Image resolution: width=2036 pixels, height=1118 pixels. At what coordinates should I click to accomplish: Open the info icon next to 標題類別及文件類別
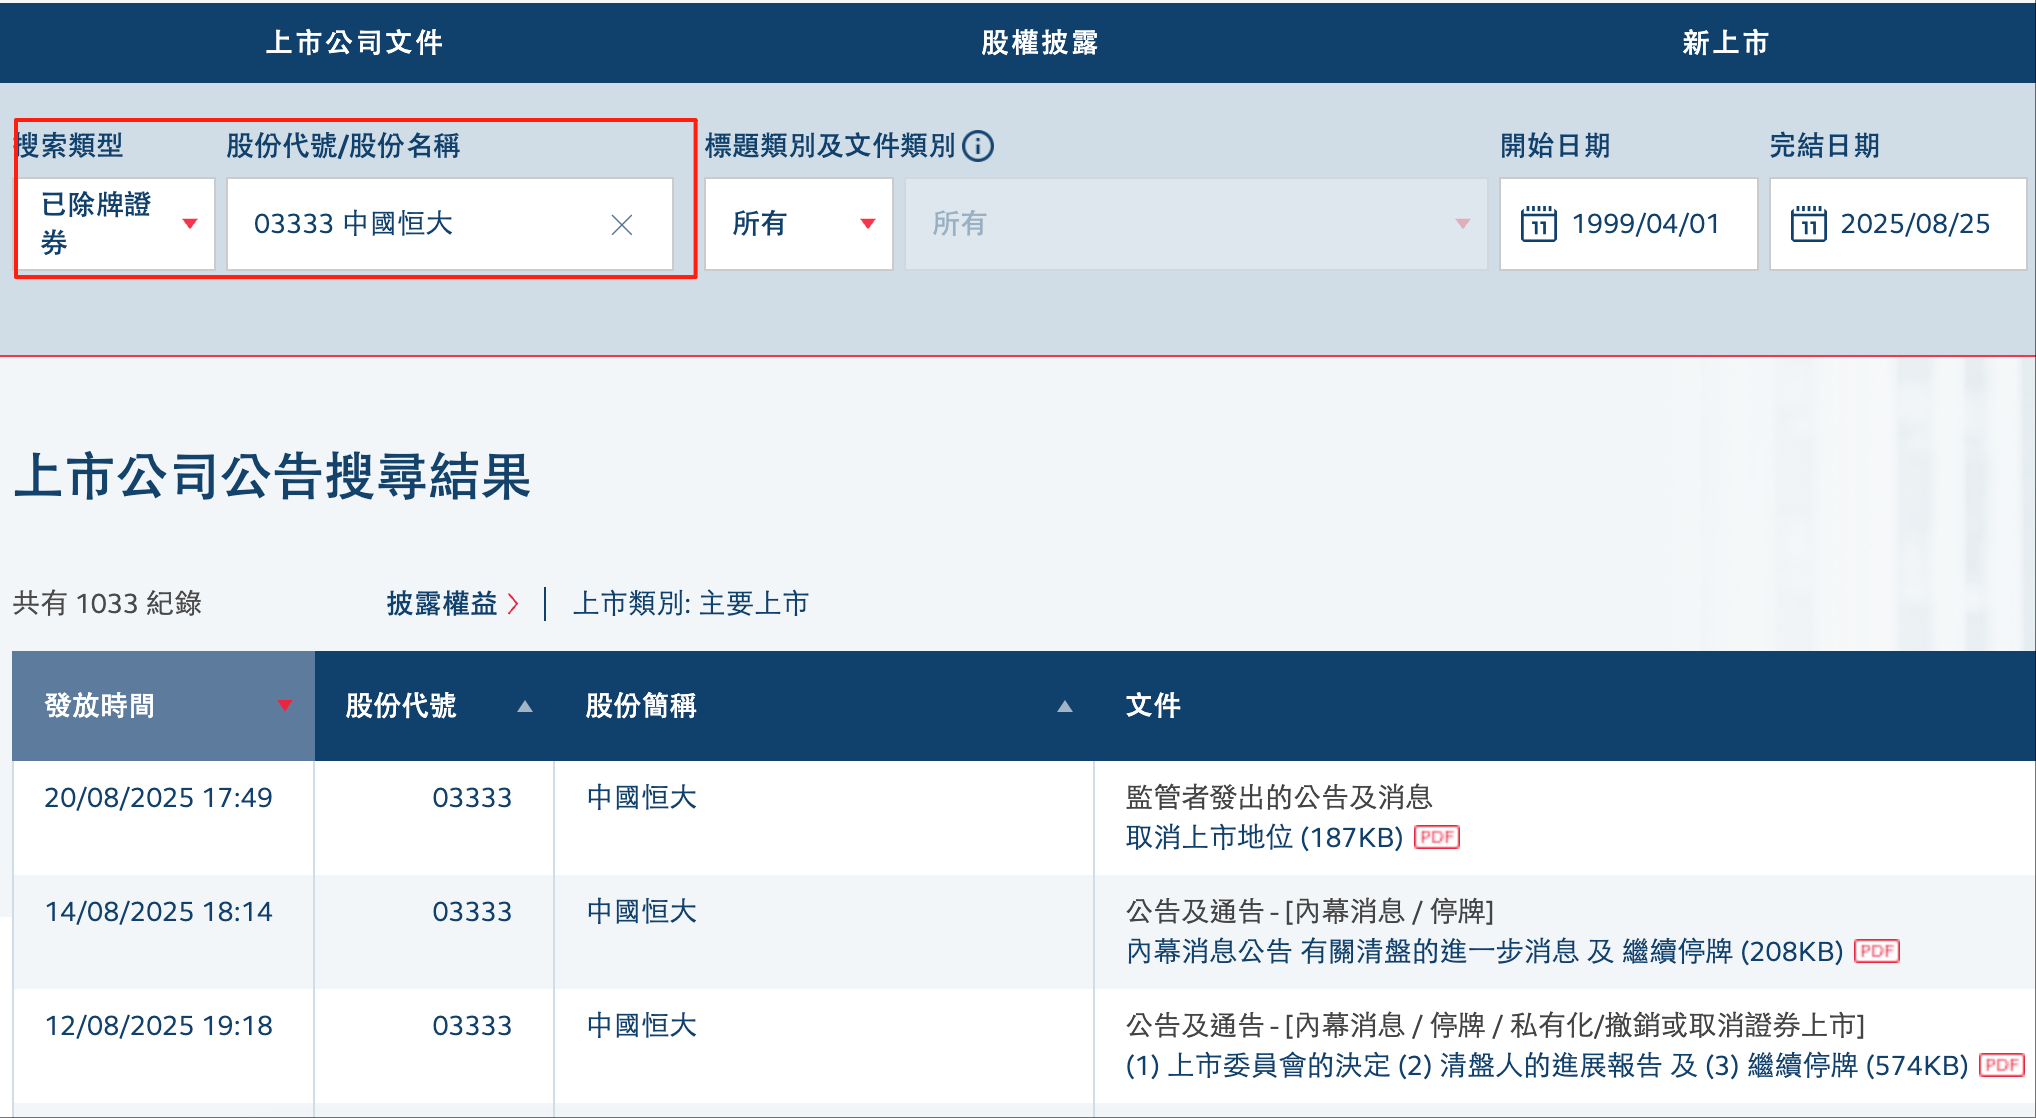point(978,147)
